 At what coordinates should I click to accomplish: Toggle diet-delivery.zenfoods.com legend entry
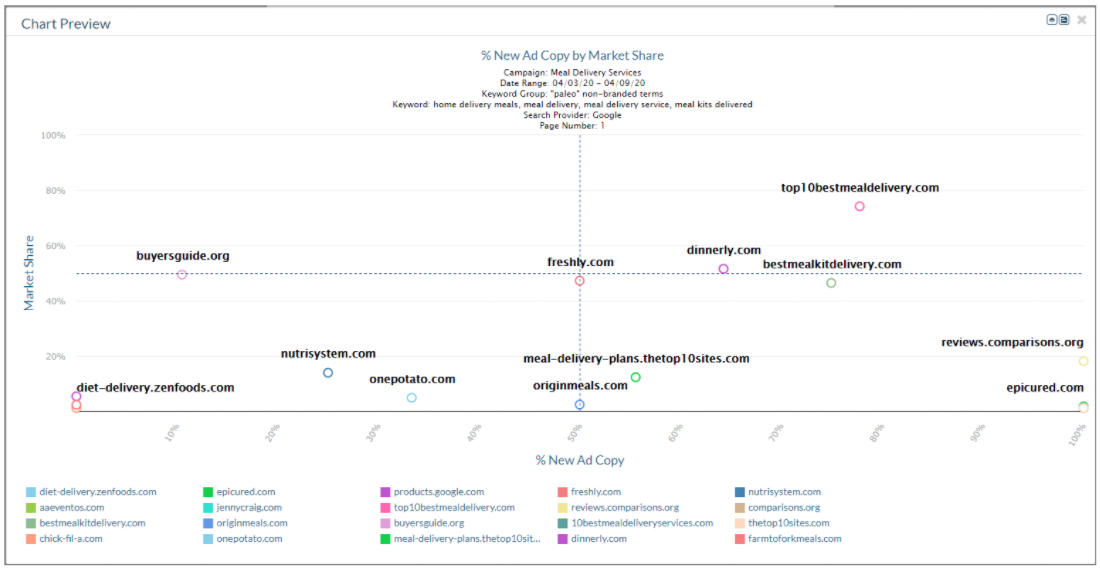(91, 492)
